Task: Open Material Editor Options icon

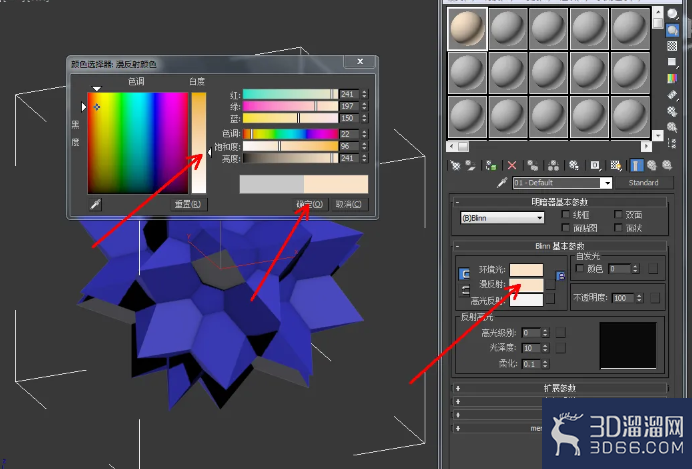Action: pos(672,111)
